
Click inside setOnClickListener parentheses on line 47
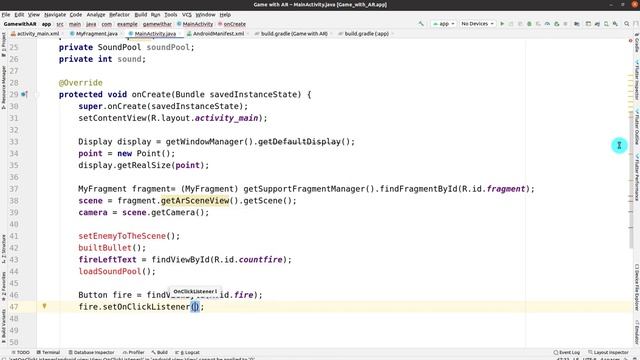[195, 307]
